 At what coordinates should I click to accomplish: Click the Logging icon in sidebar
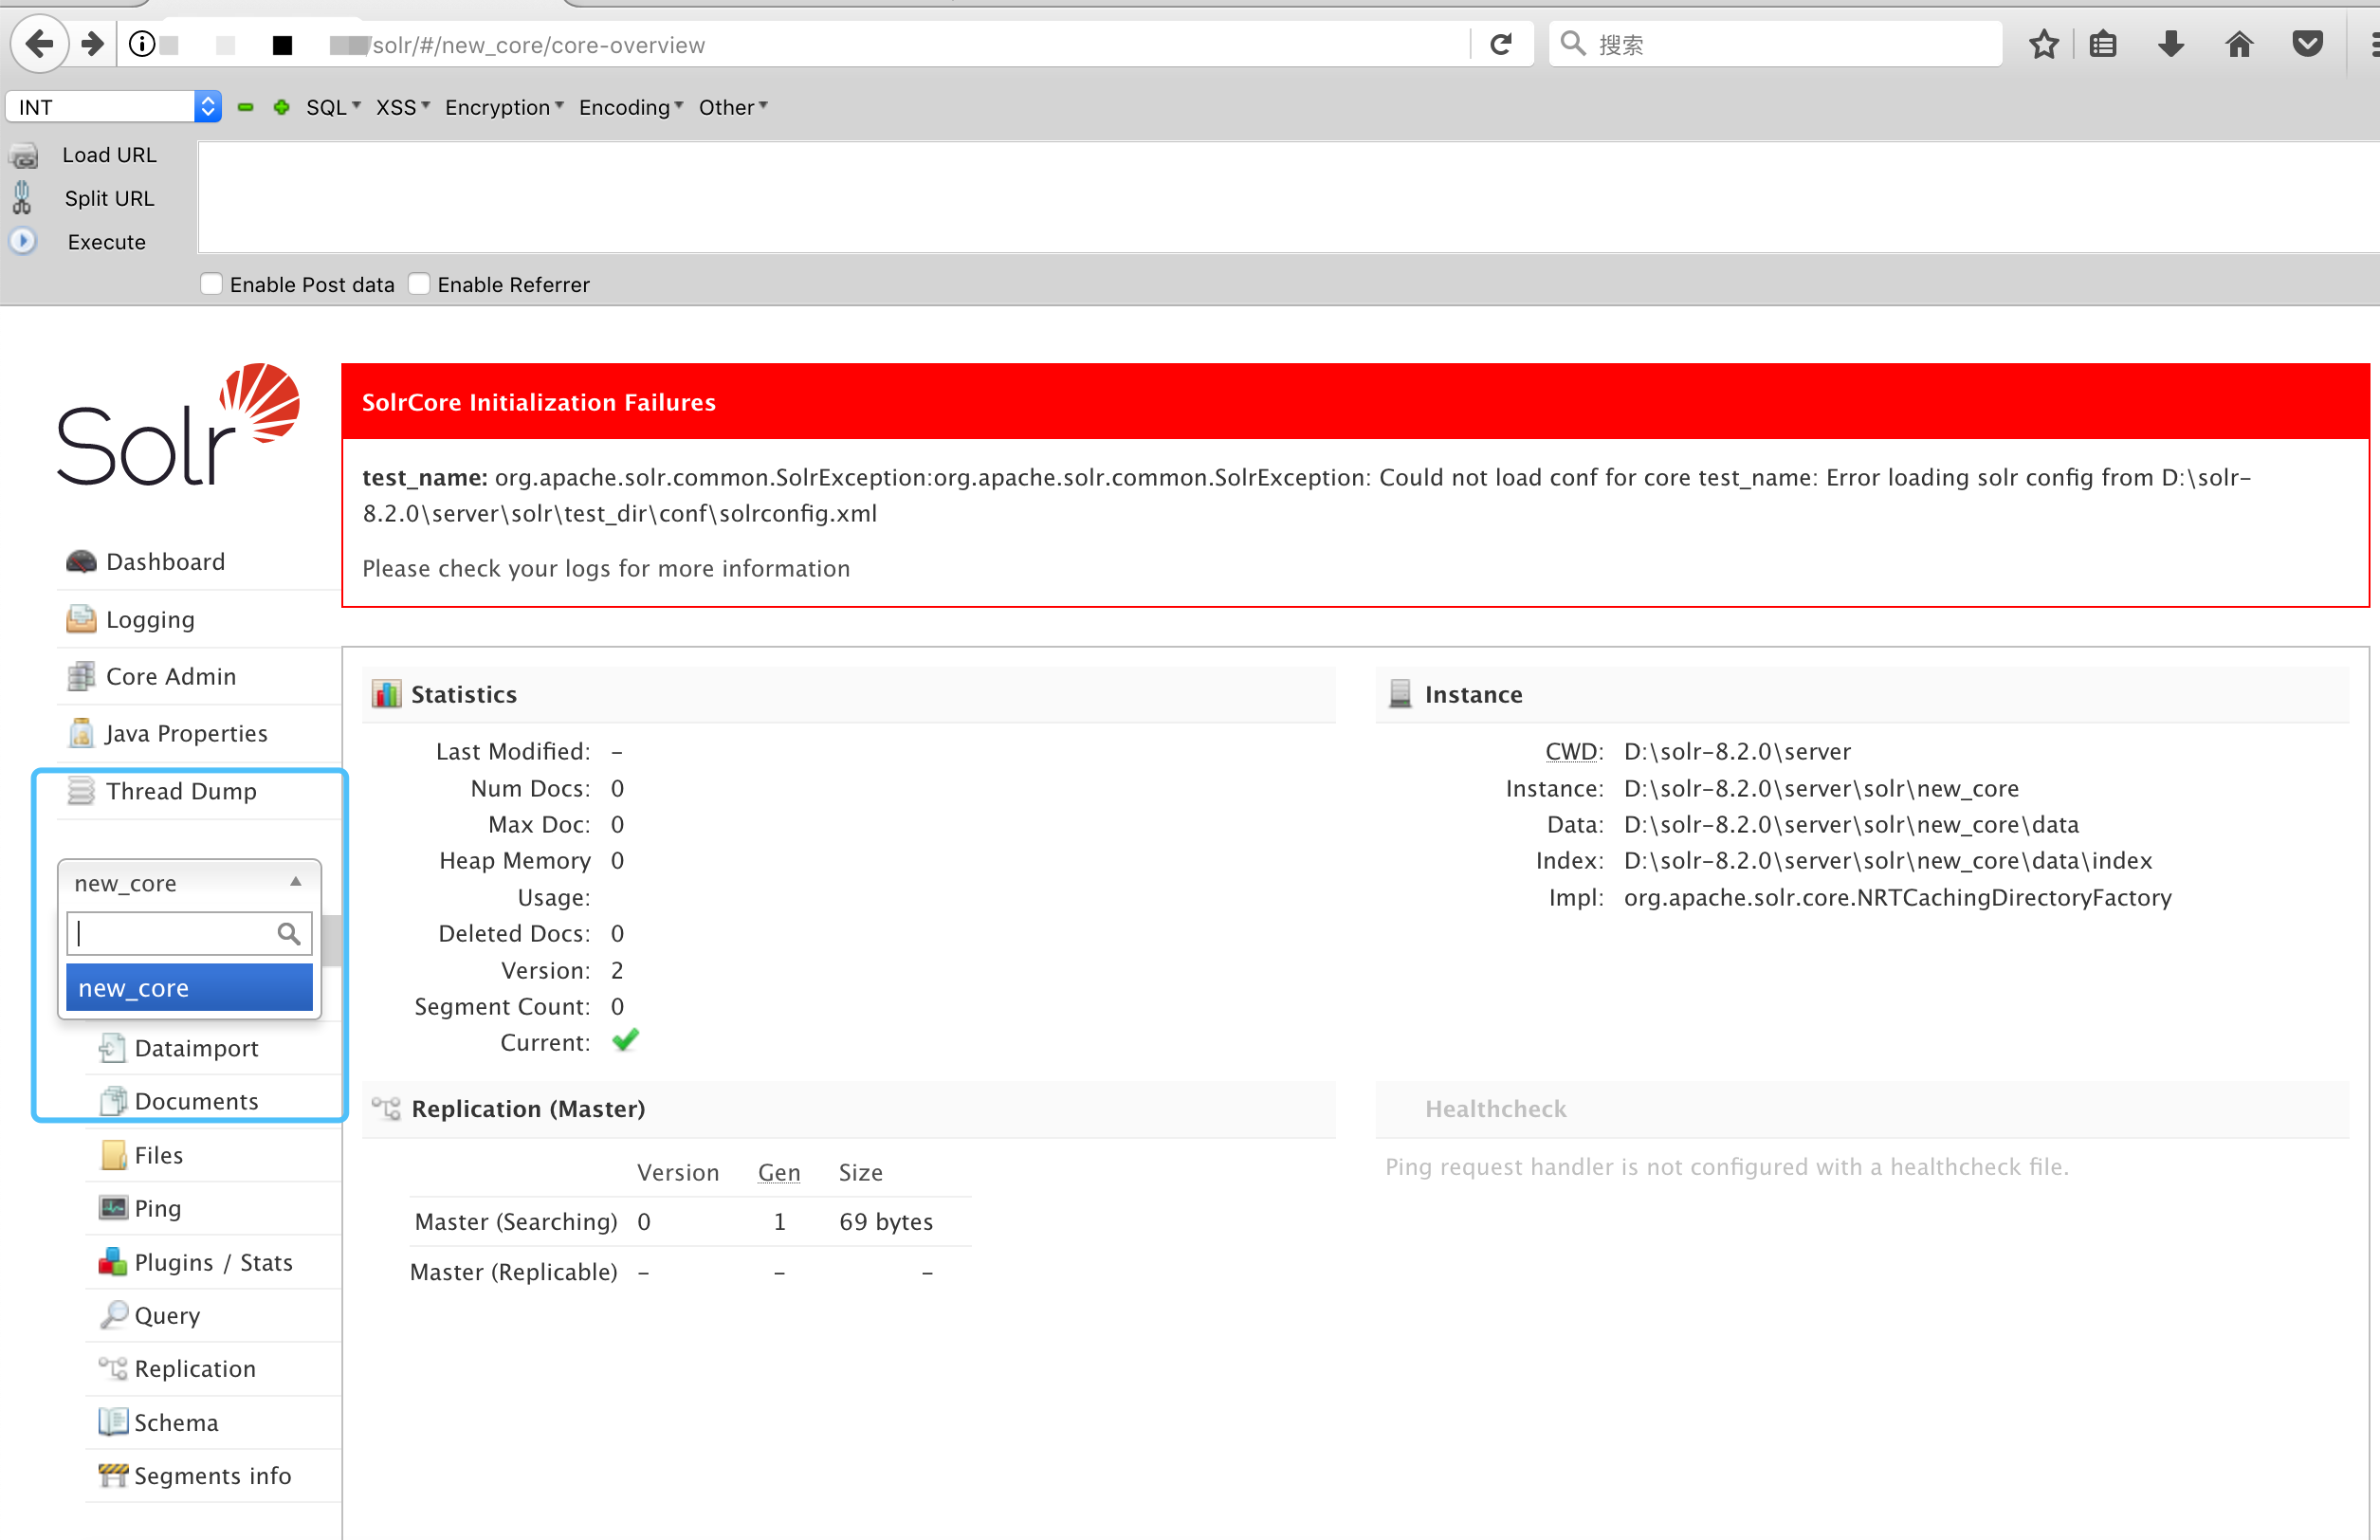[81, 619]
